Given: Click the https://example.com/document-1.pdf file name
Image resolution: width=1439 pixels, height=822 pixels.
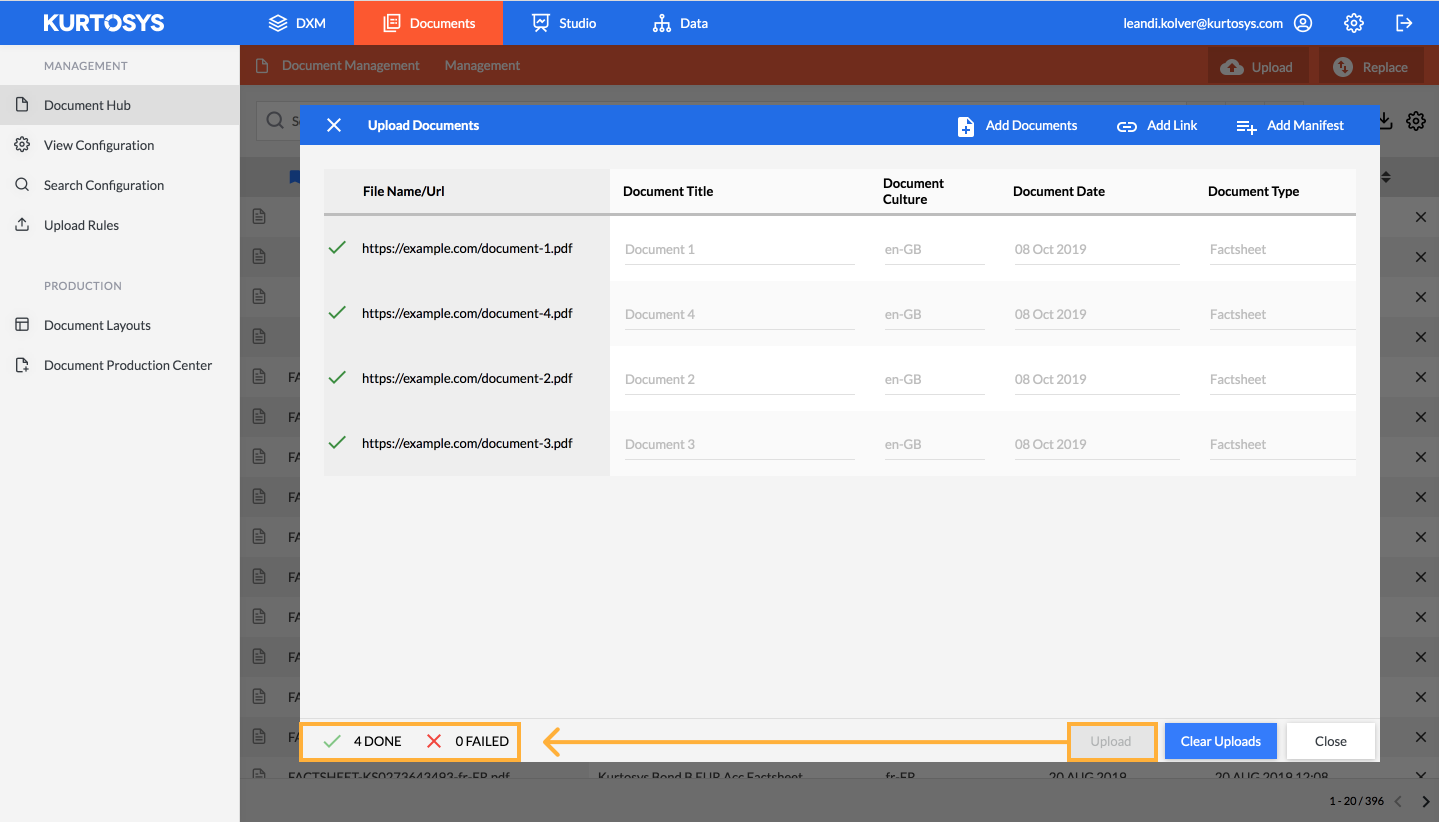Looking at the screenshot, I should pos(467,248).
